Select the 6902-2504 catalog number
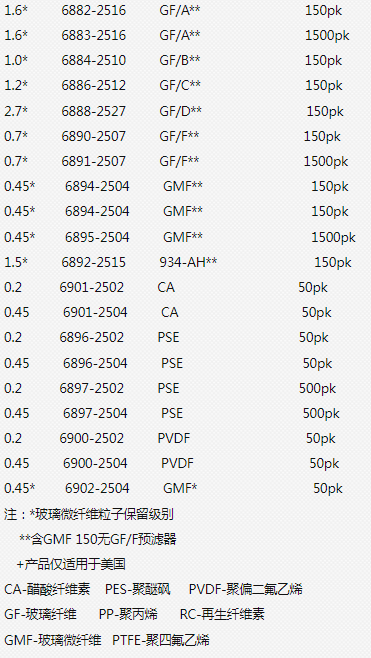This screenshot has height=658, width=371. coord(97,488)
